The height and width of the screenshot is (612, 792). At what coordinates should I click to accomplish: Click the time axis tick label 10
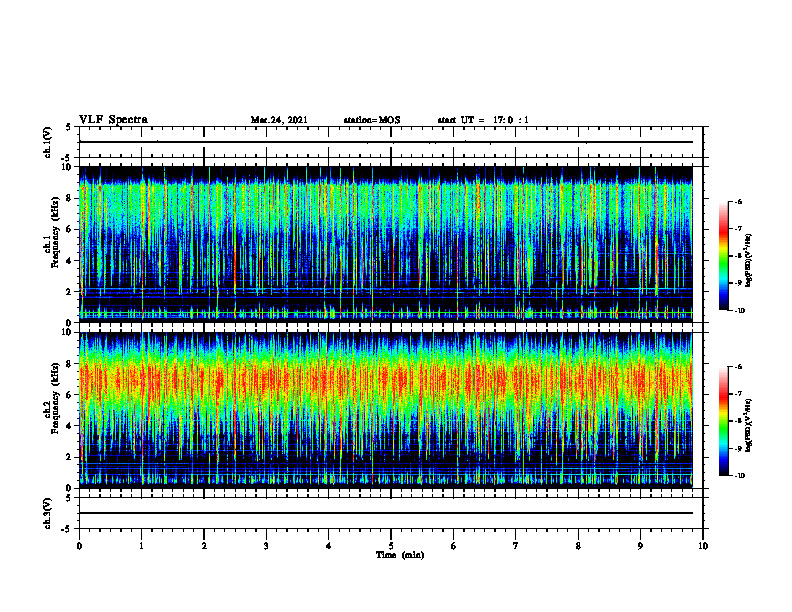tap(703, 546)
